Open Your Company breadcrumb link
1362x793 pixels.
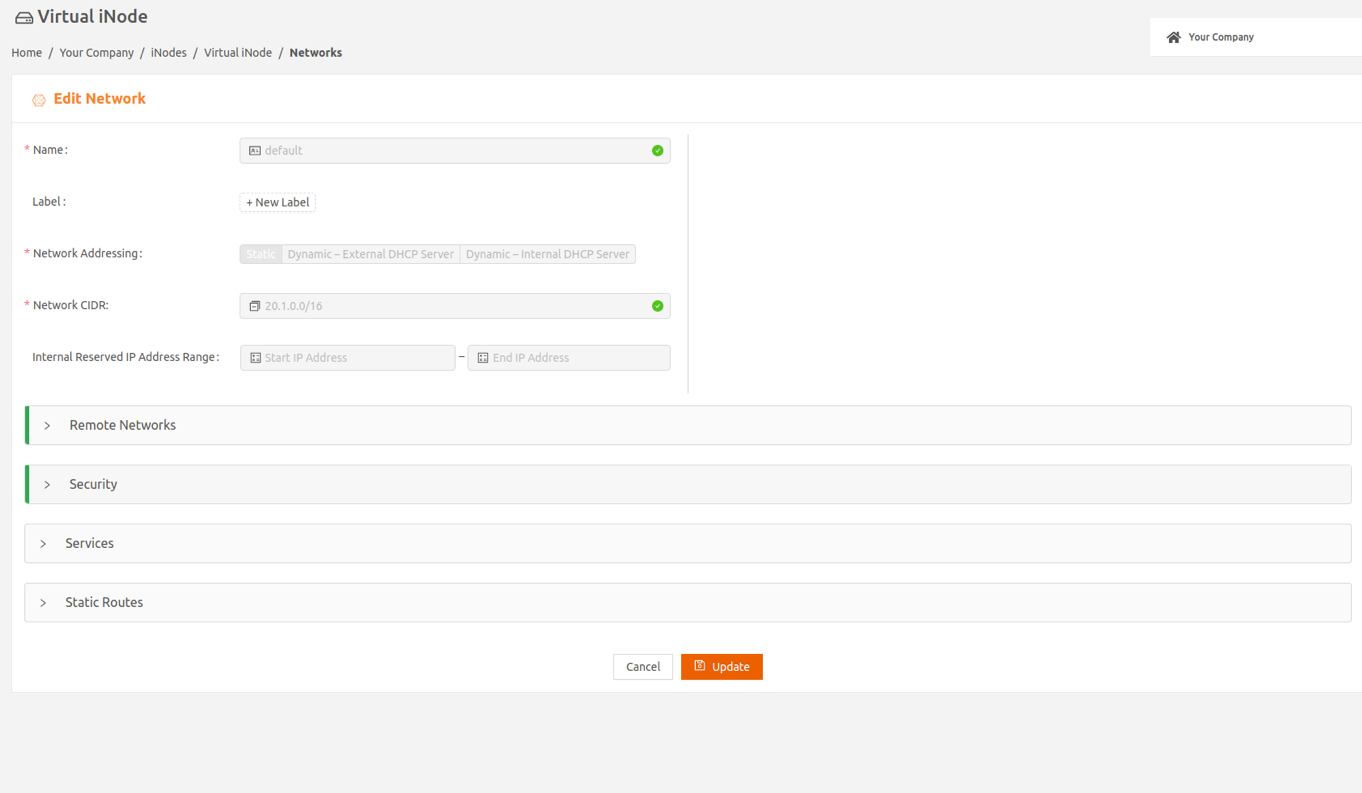tap(96, 53)
